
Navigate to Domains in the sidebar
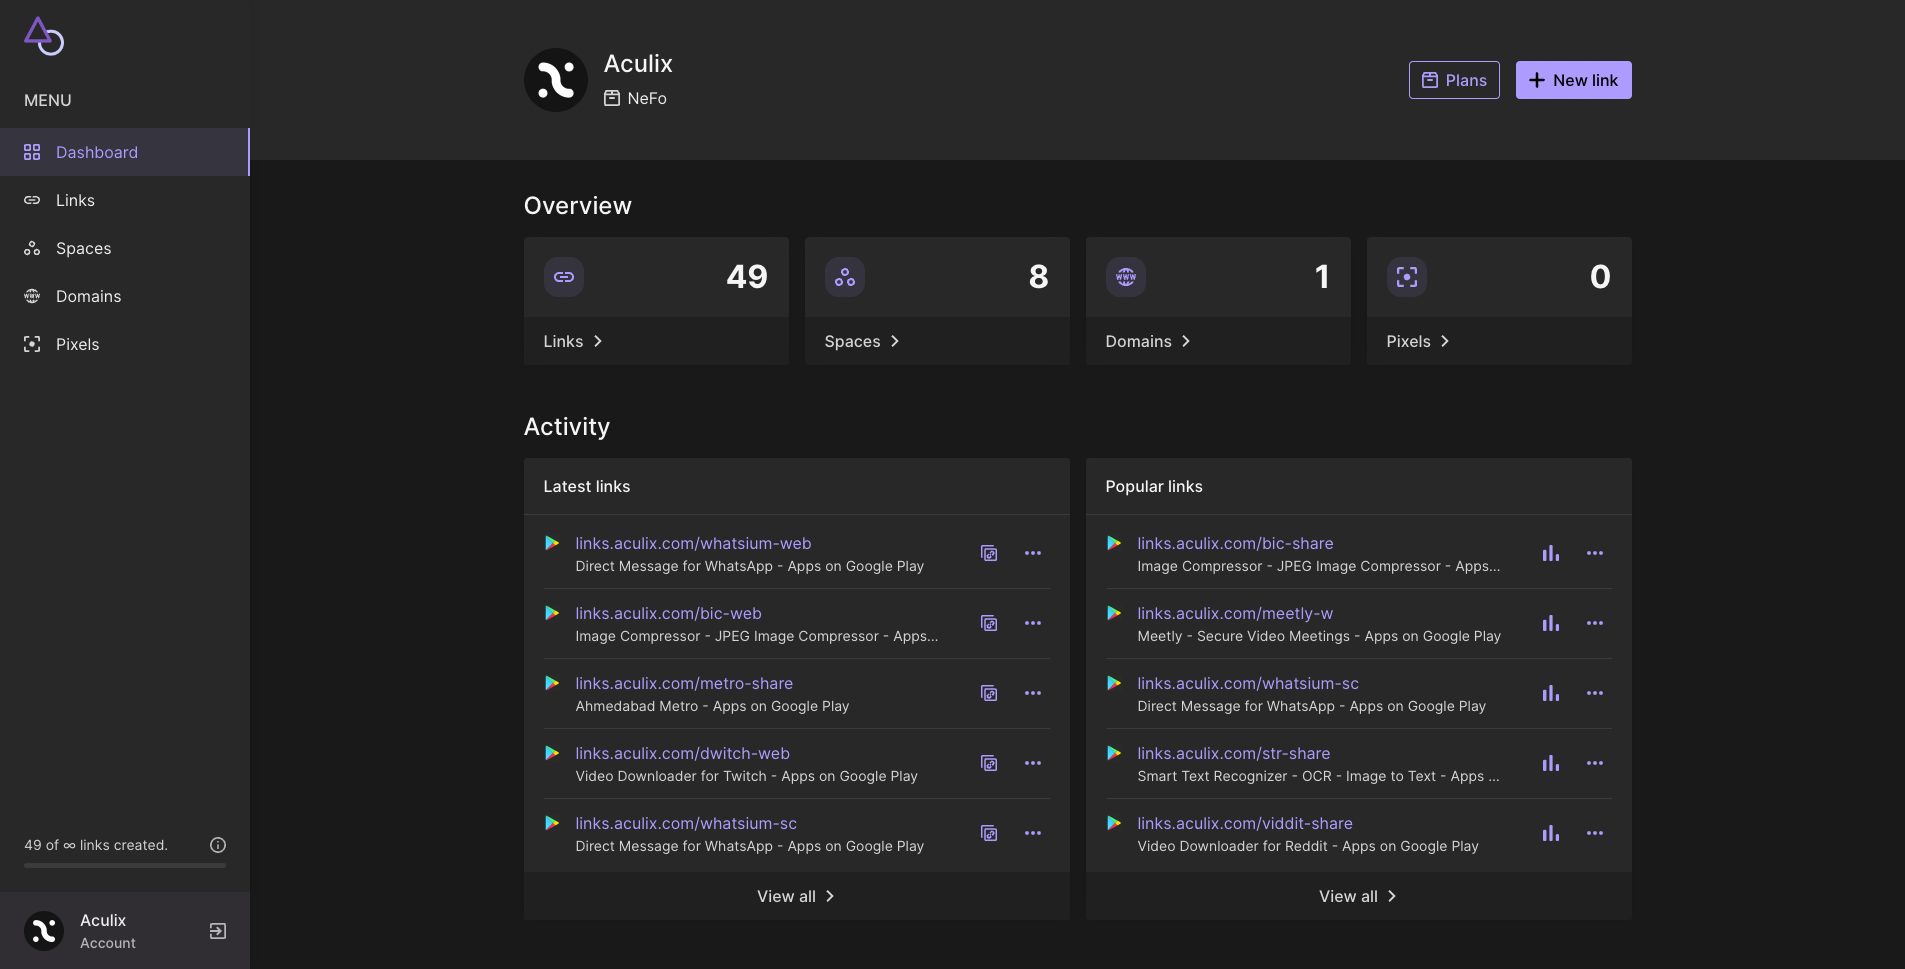coord(124,296)
